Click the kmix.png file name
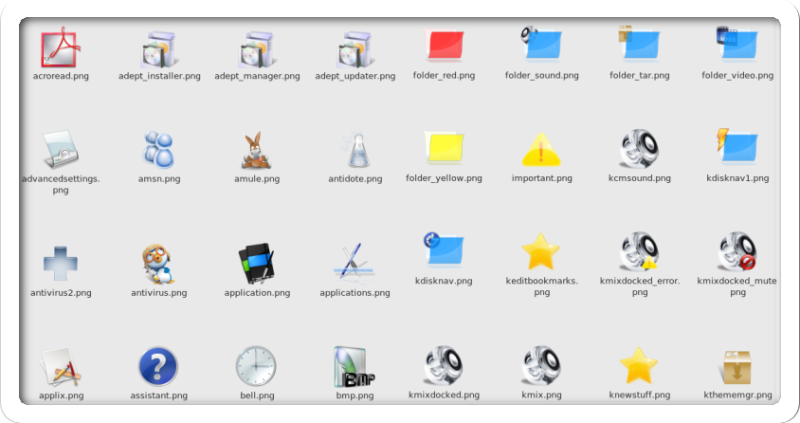The height and width of the screenshot is (423, 800). point(541,395)
